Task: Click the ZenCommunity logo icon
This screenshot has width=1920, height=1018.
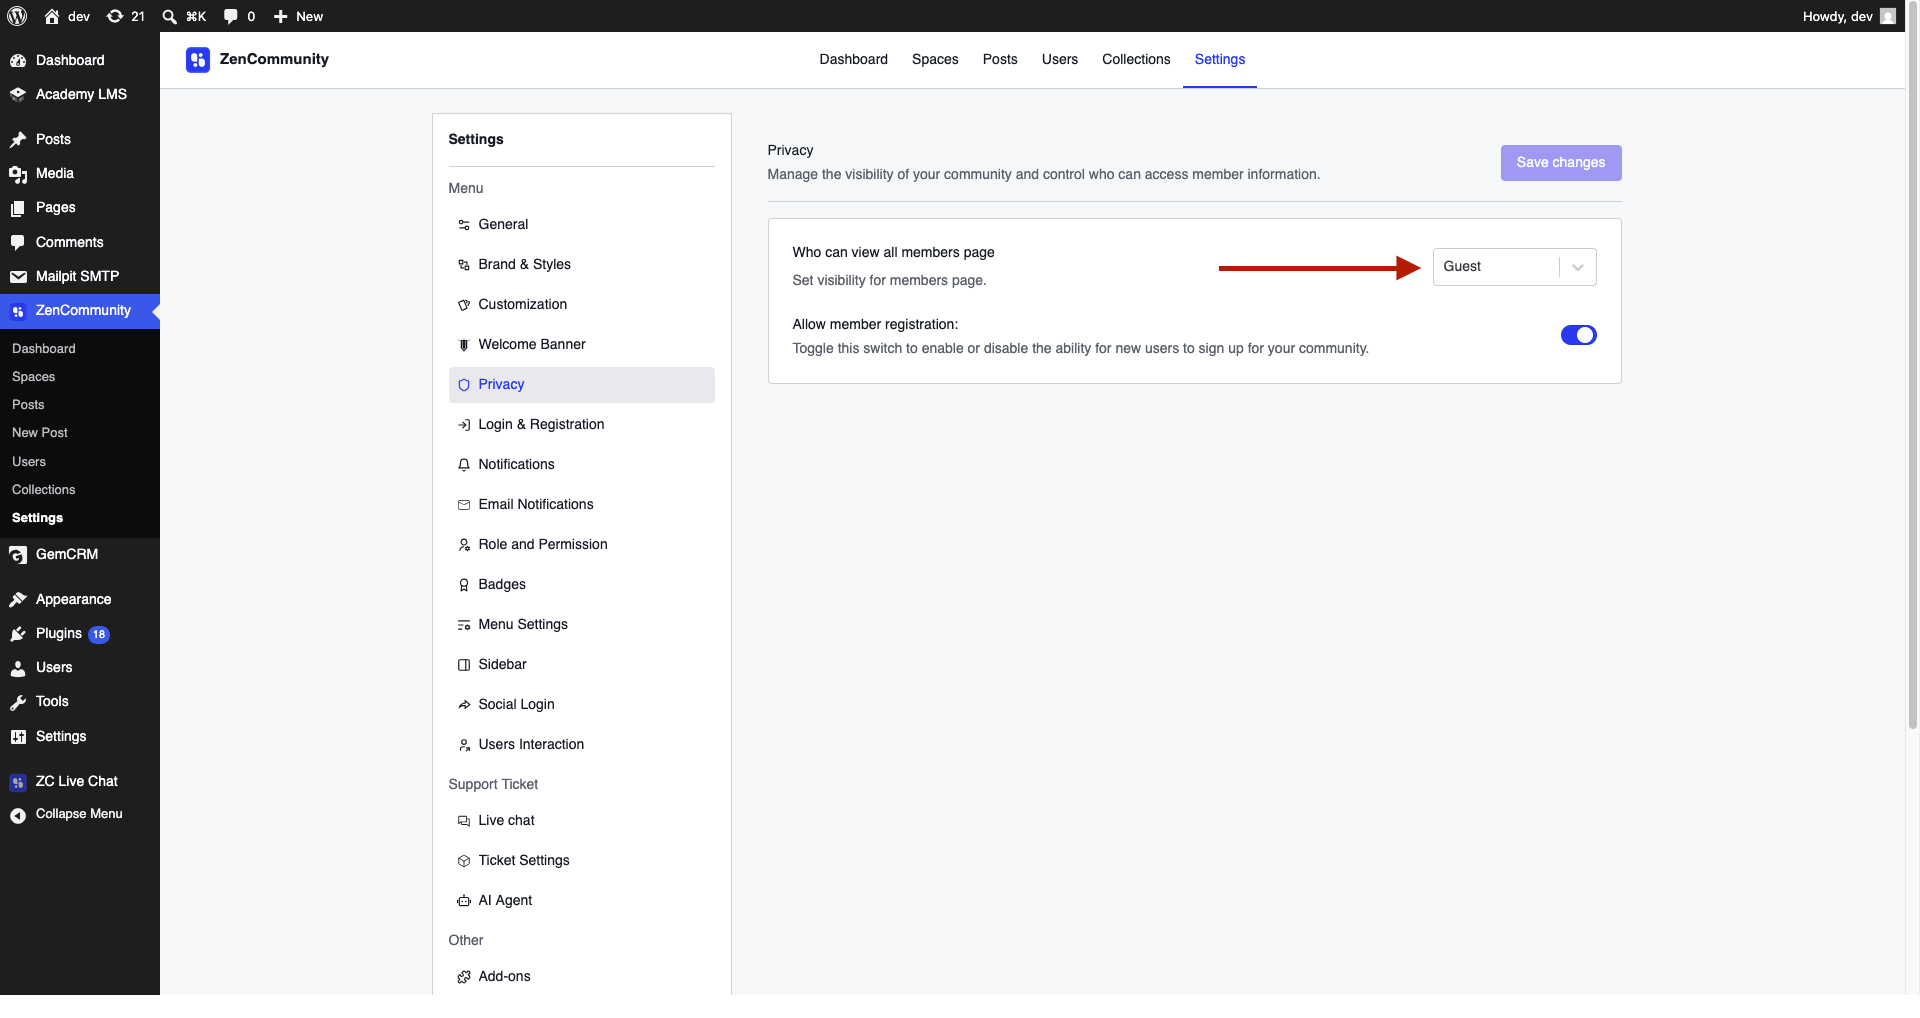Action: (198, 60)
